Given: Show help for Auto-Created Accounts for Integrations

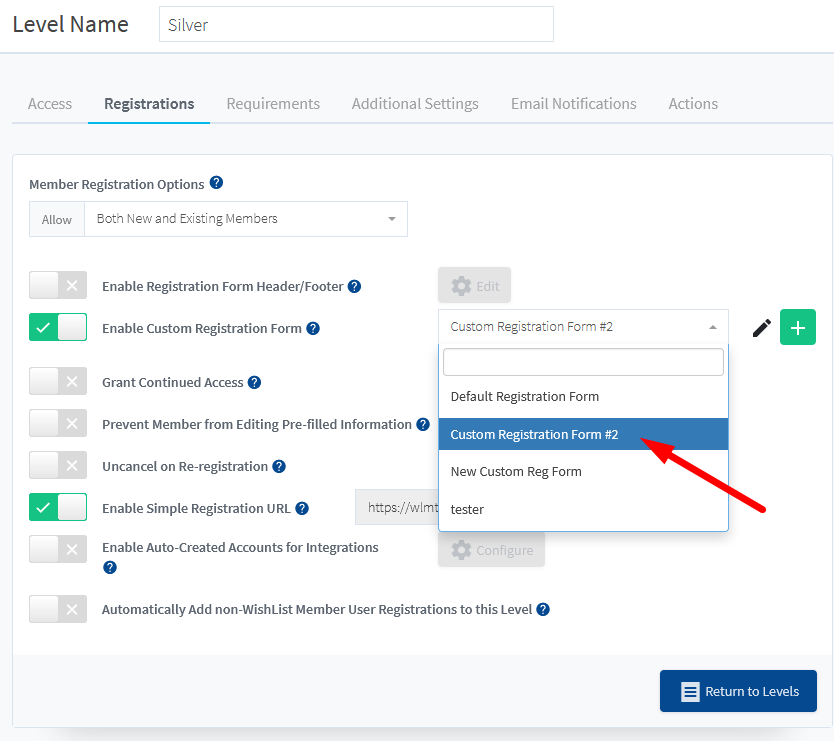Looking at the screenshot, I should (x=110, y=567).
